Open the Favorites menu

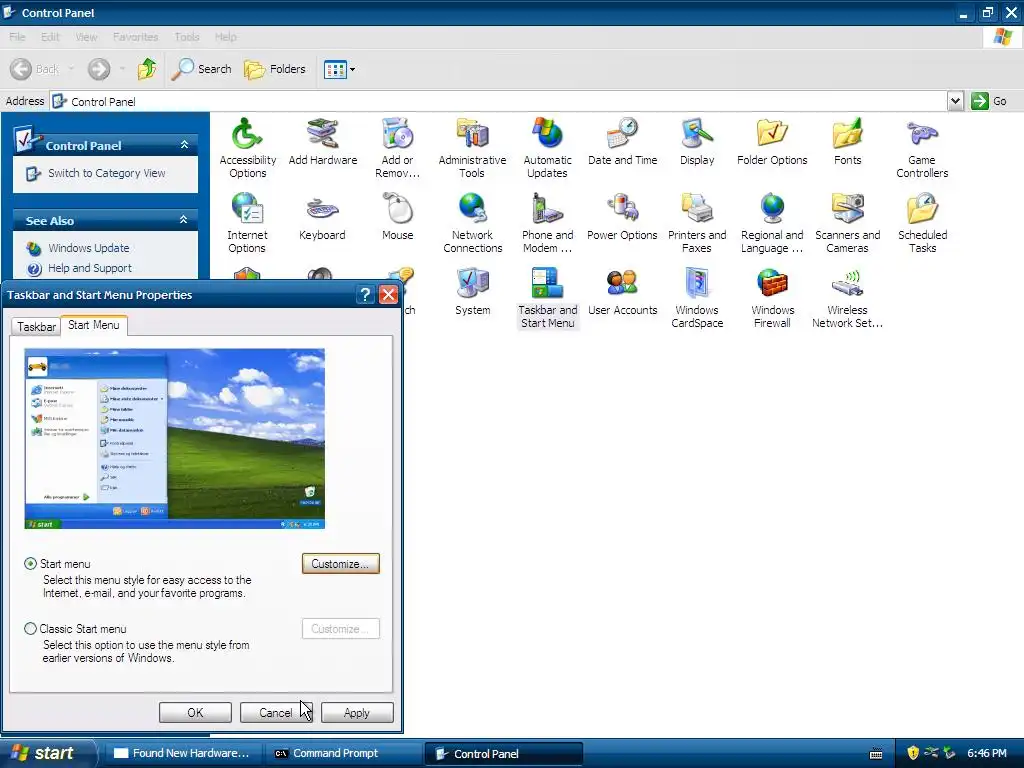coord(135,37)
